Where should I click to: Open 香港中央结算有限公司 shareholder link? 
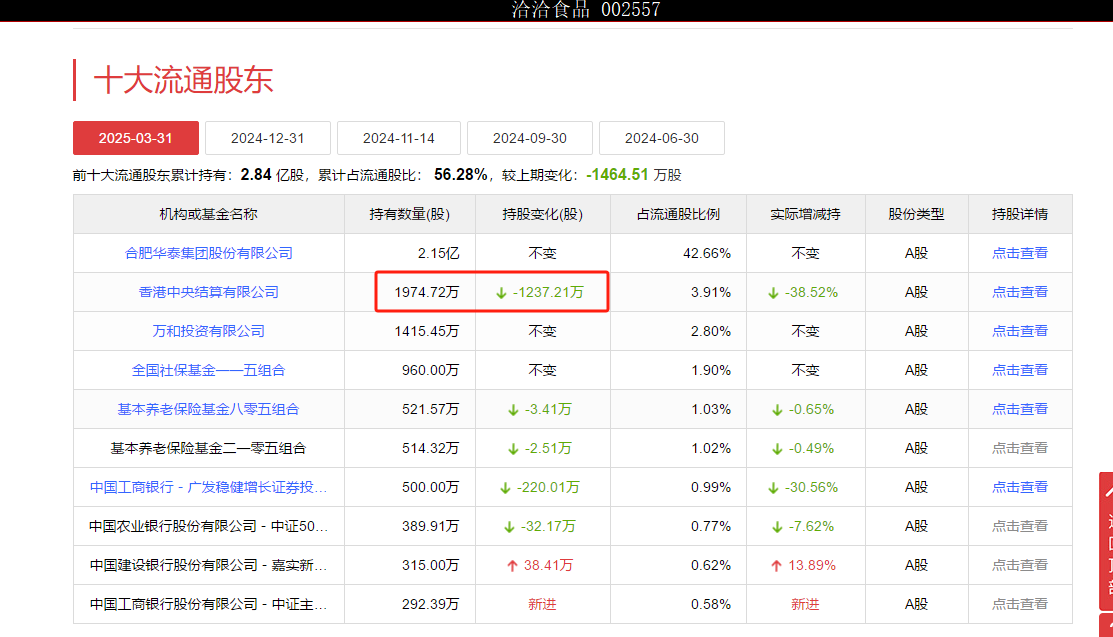[209, 292]
